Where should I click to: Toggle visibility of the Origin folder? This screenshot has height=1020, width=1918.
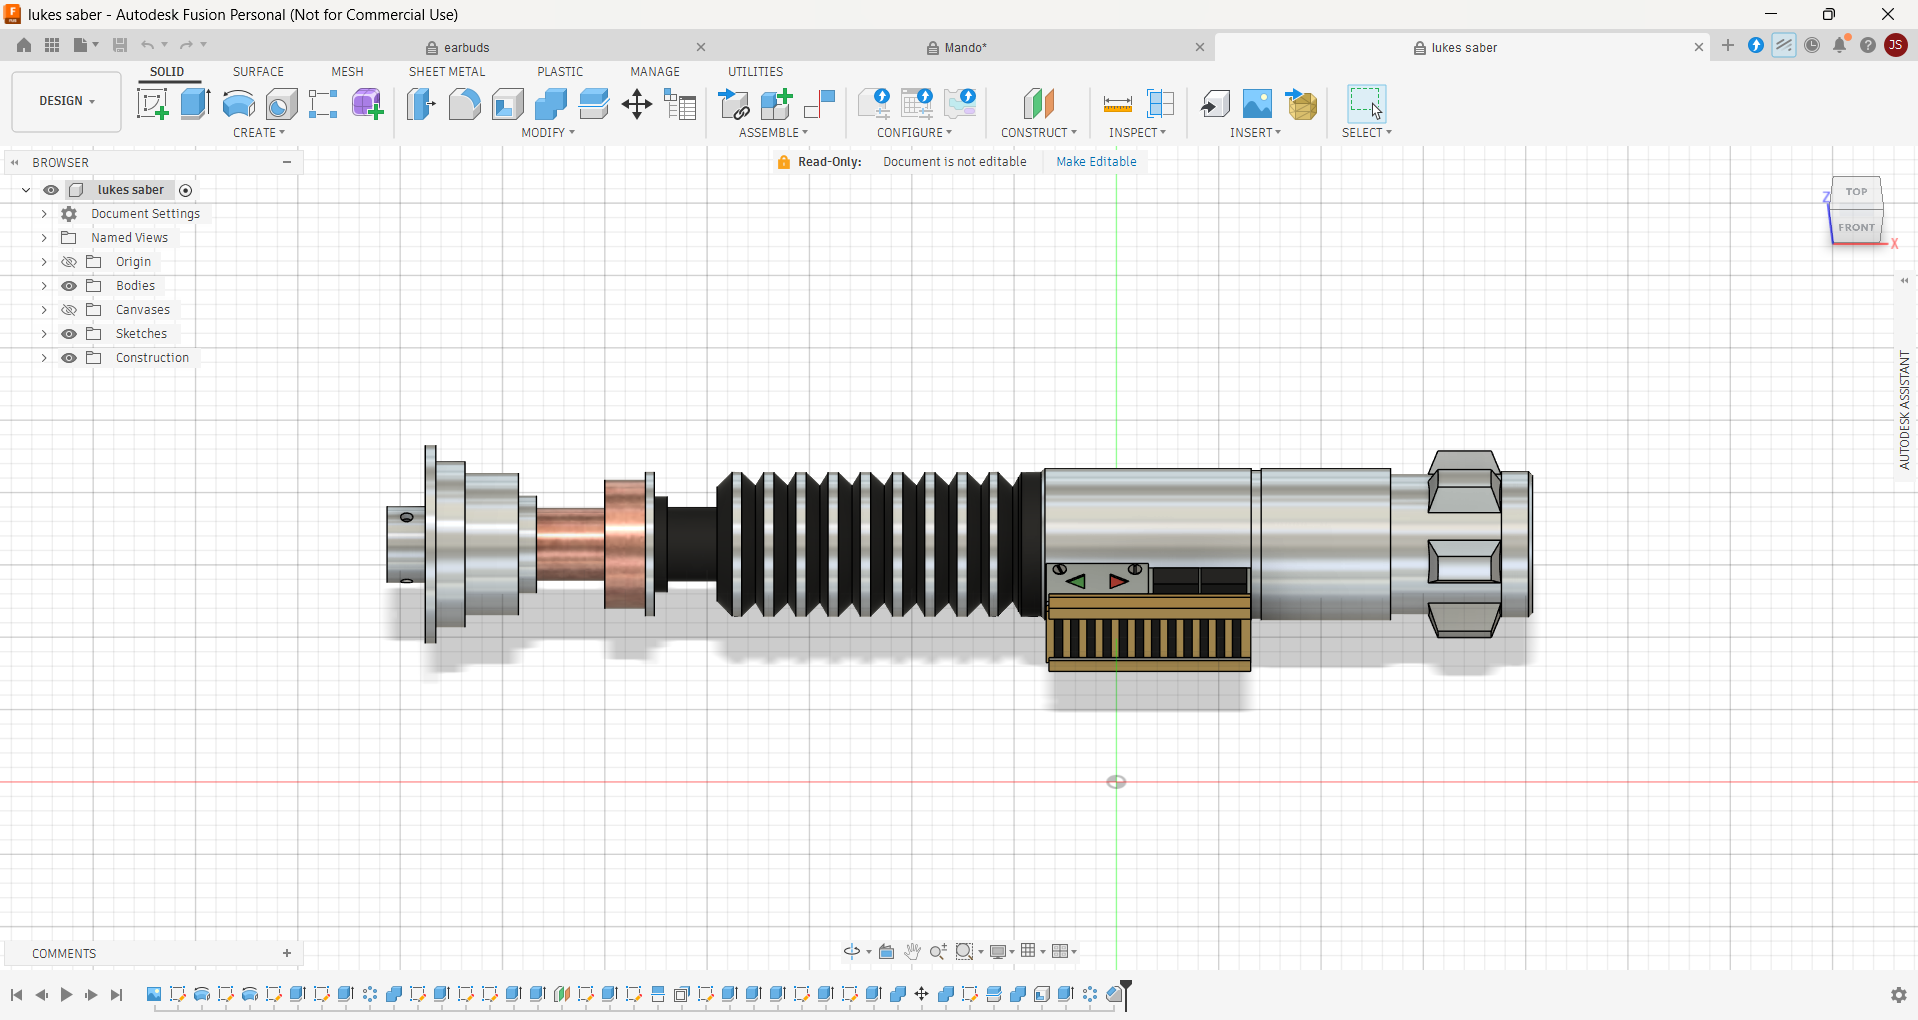(x=69, y=262)
